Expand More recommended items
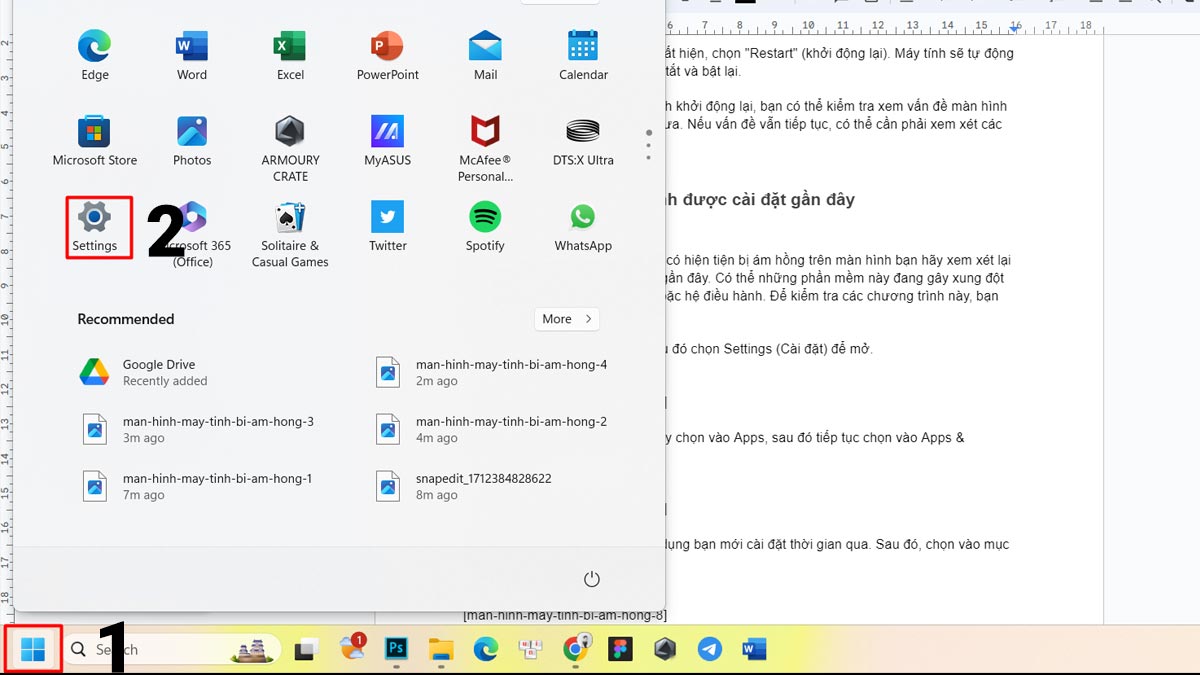This screenshot has width=1200, height=675. click(x=567, y=319)
